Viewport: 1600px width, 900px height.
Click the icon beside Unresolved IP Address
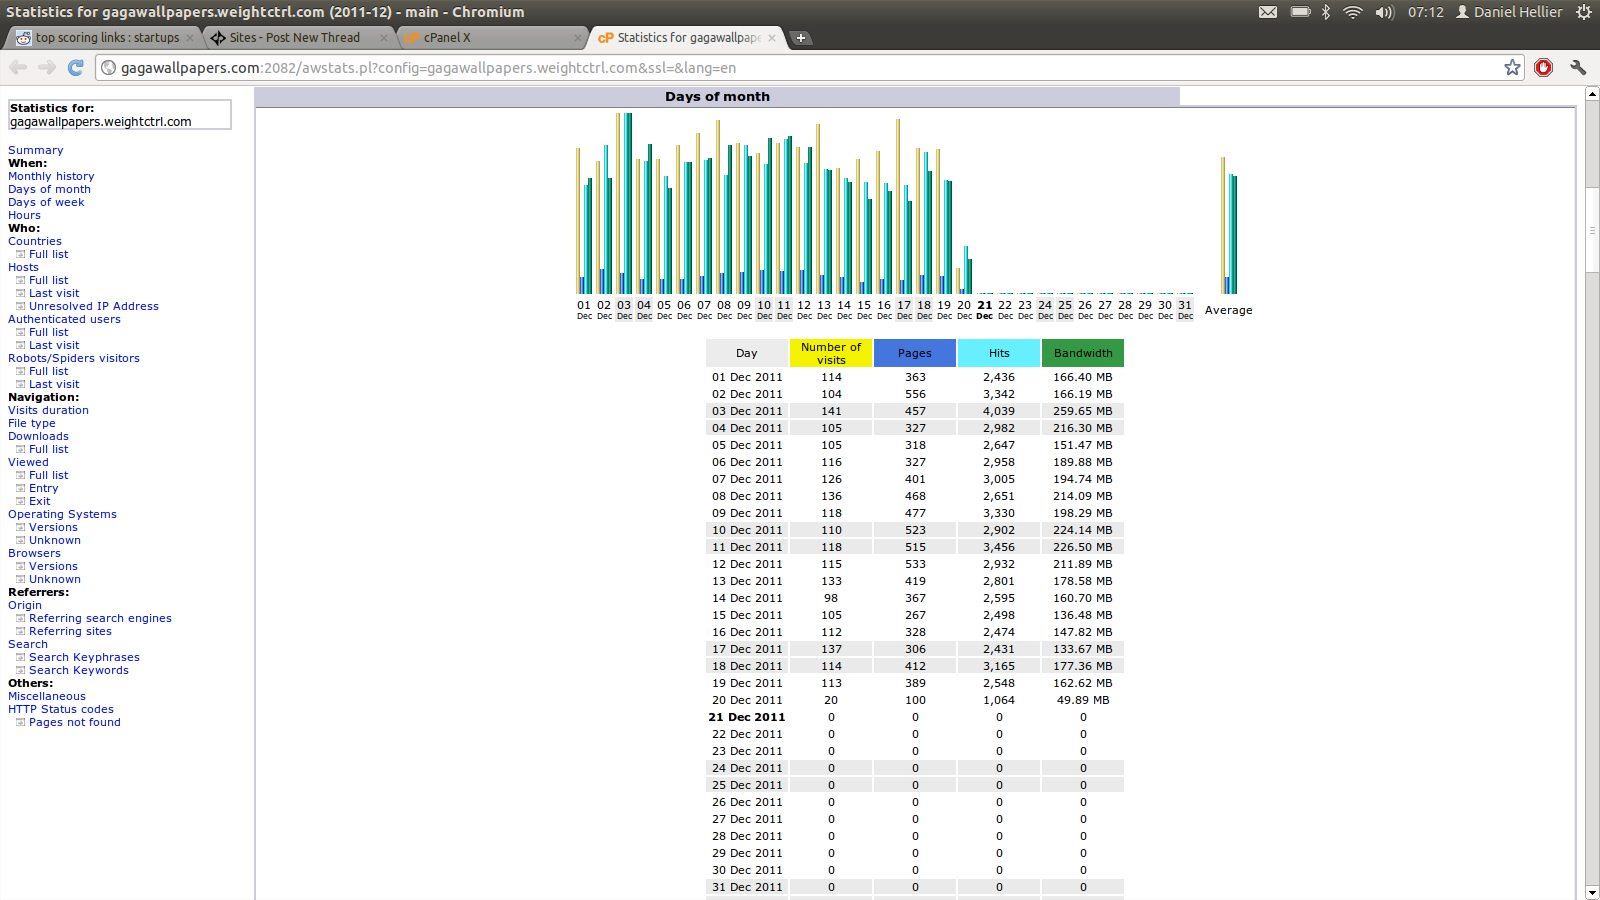click(x=20, y=306)
